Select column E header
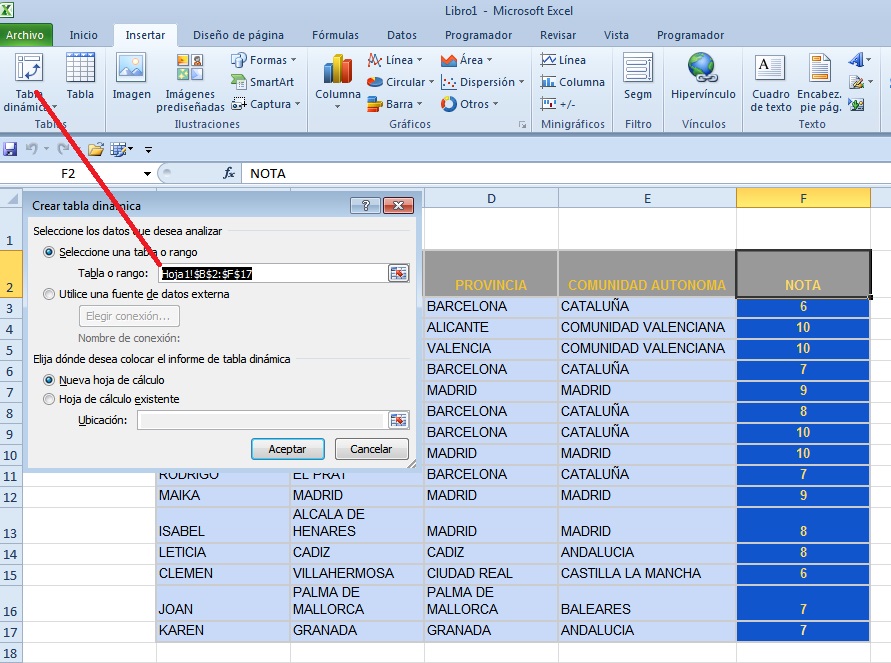 (647, 198)
